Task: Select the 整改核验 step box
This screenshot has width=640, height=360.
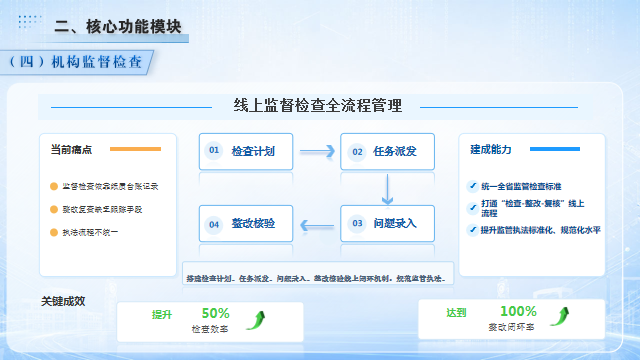Action: (246, 223)
